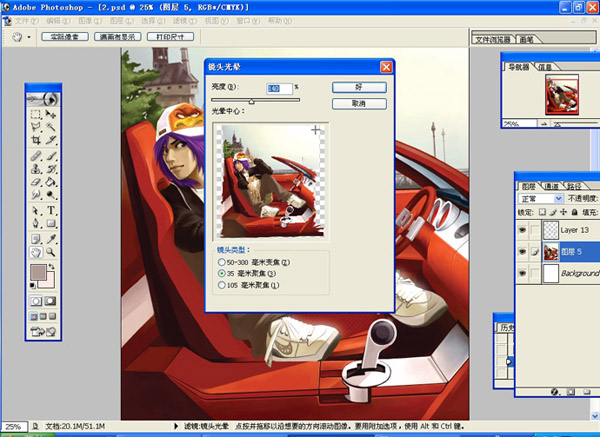The image size is (600, 437).
Task: Select the Magic Wand tool
Action: pyautogui.click(x=51, y=127)
